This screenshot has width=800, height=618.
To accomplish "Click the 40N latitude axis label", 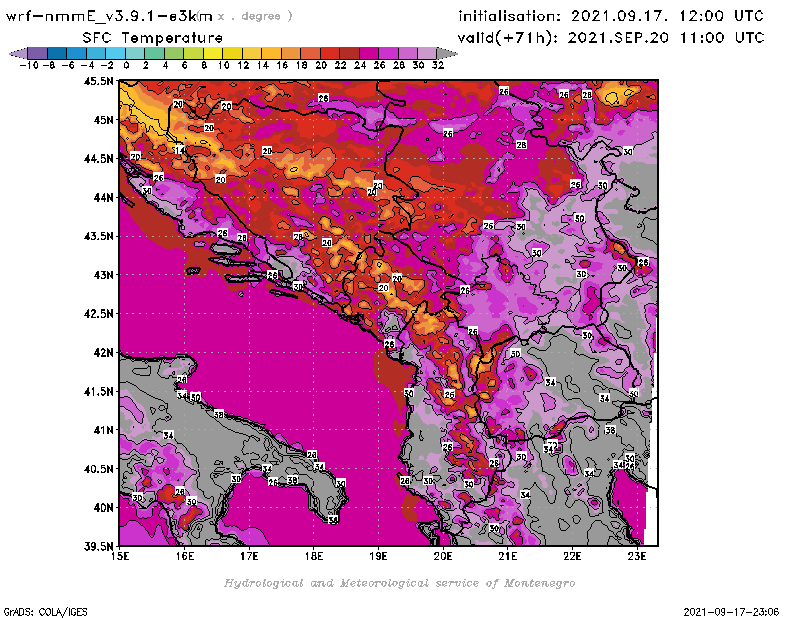I will [103, 508].
